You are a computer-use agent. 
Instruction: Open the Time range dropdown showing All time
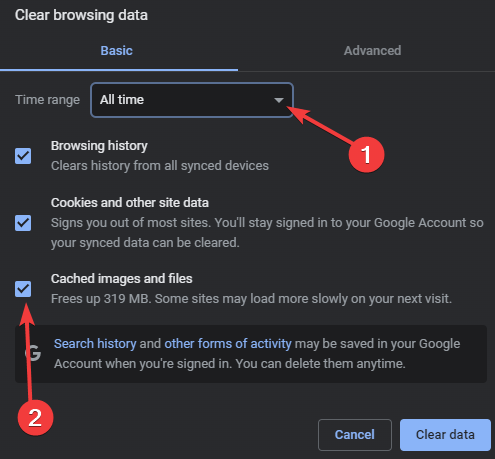tap(192, 100)
